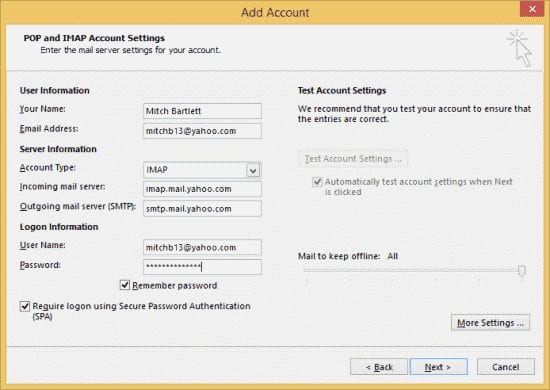Click the 'Your Name:' label
The width and height of the screenshot is (550, 390).
(42, 109)
